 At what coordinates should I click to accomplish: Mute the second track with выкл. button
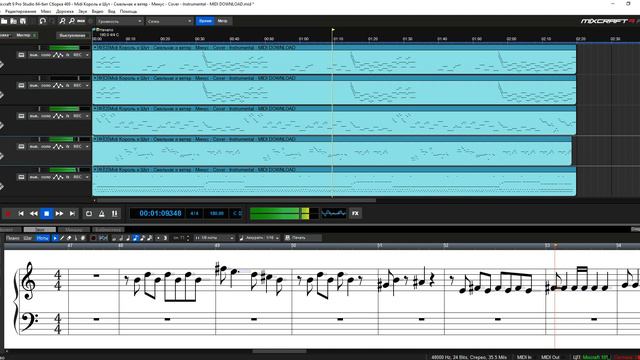pos(34,85)
